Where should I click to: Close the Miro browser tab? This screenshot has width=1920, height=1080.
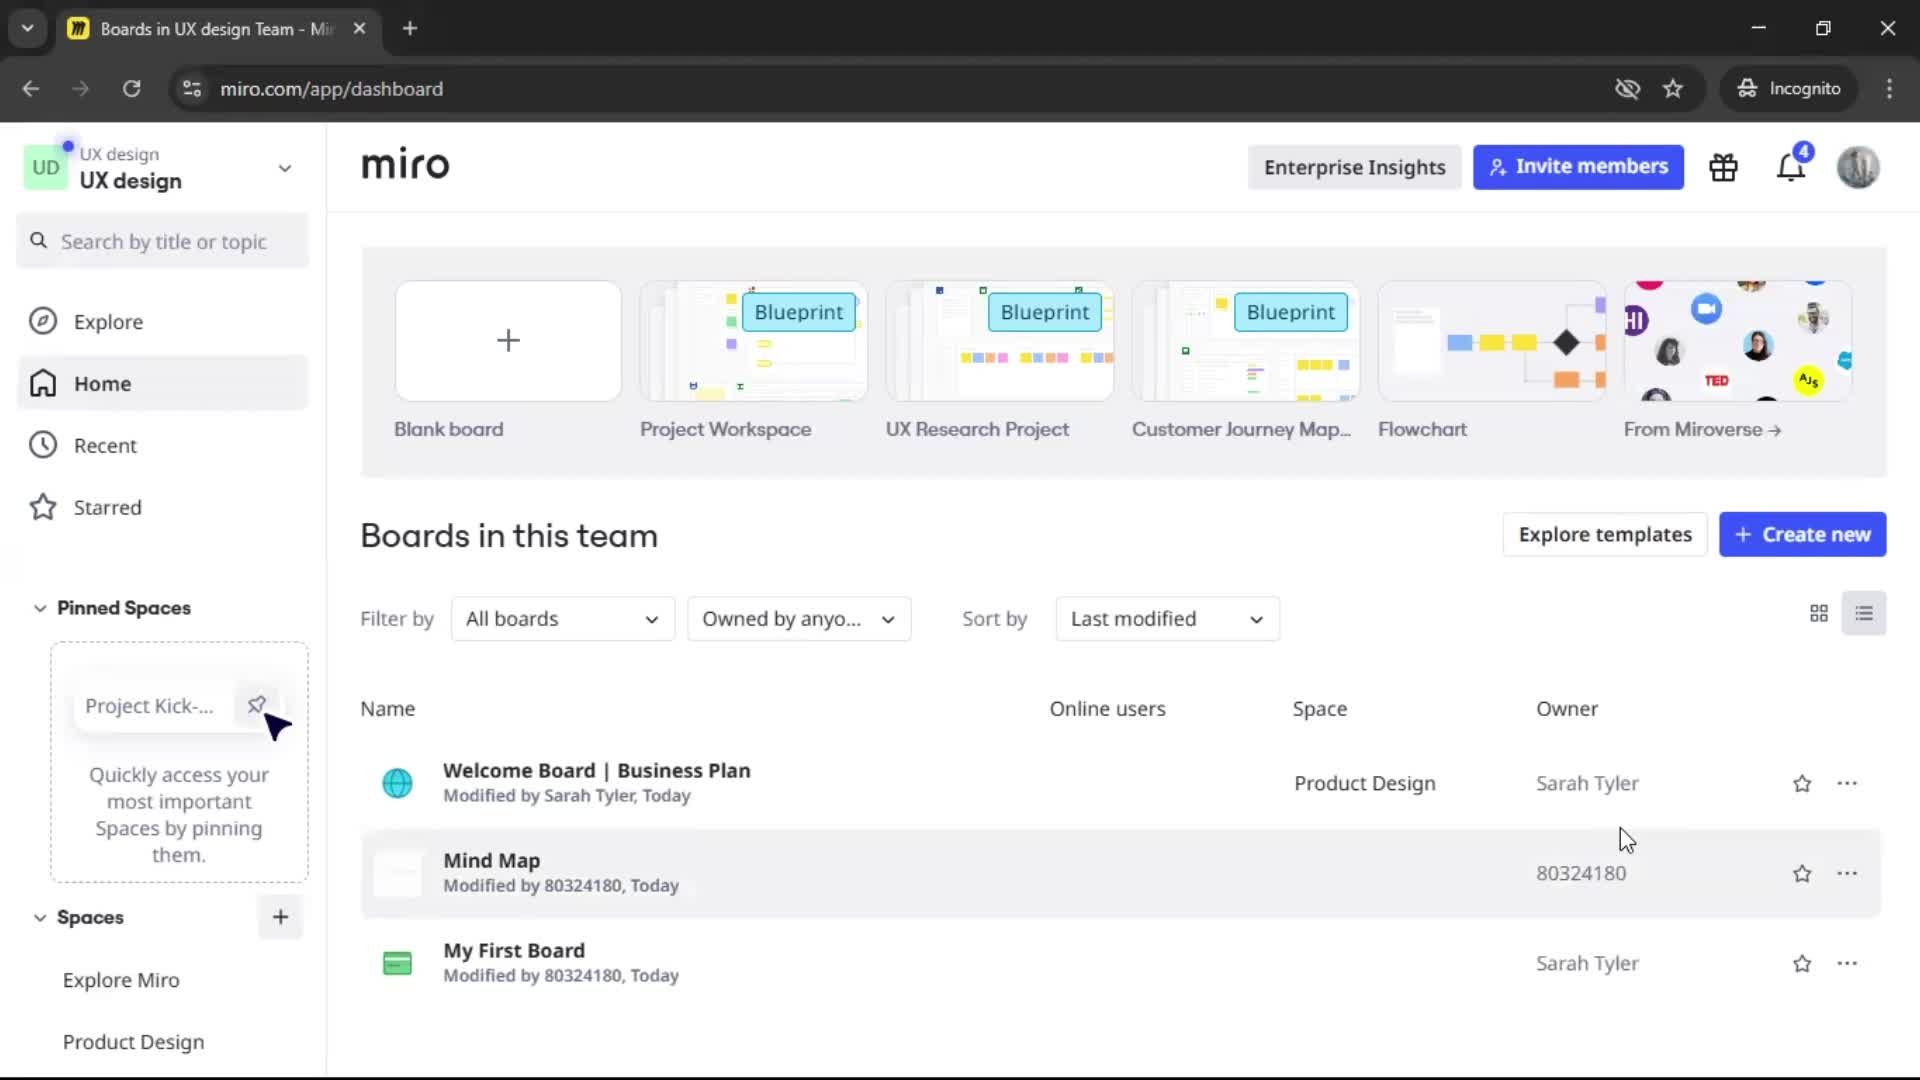coord(359,29)
